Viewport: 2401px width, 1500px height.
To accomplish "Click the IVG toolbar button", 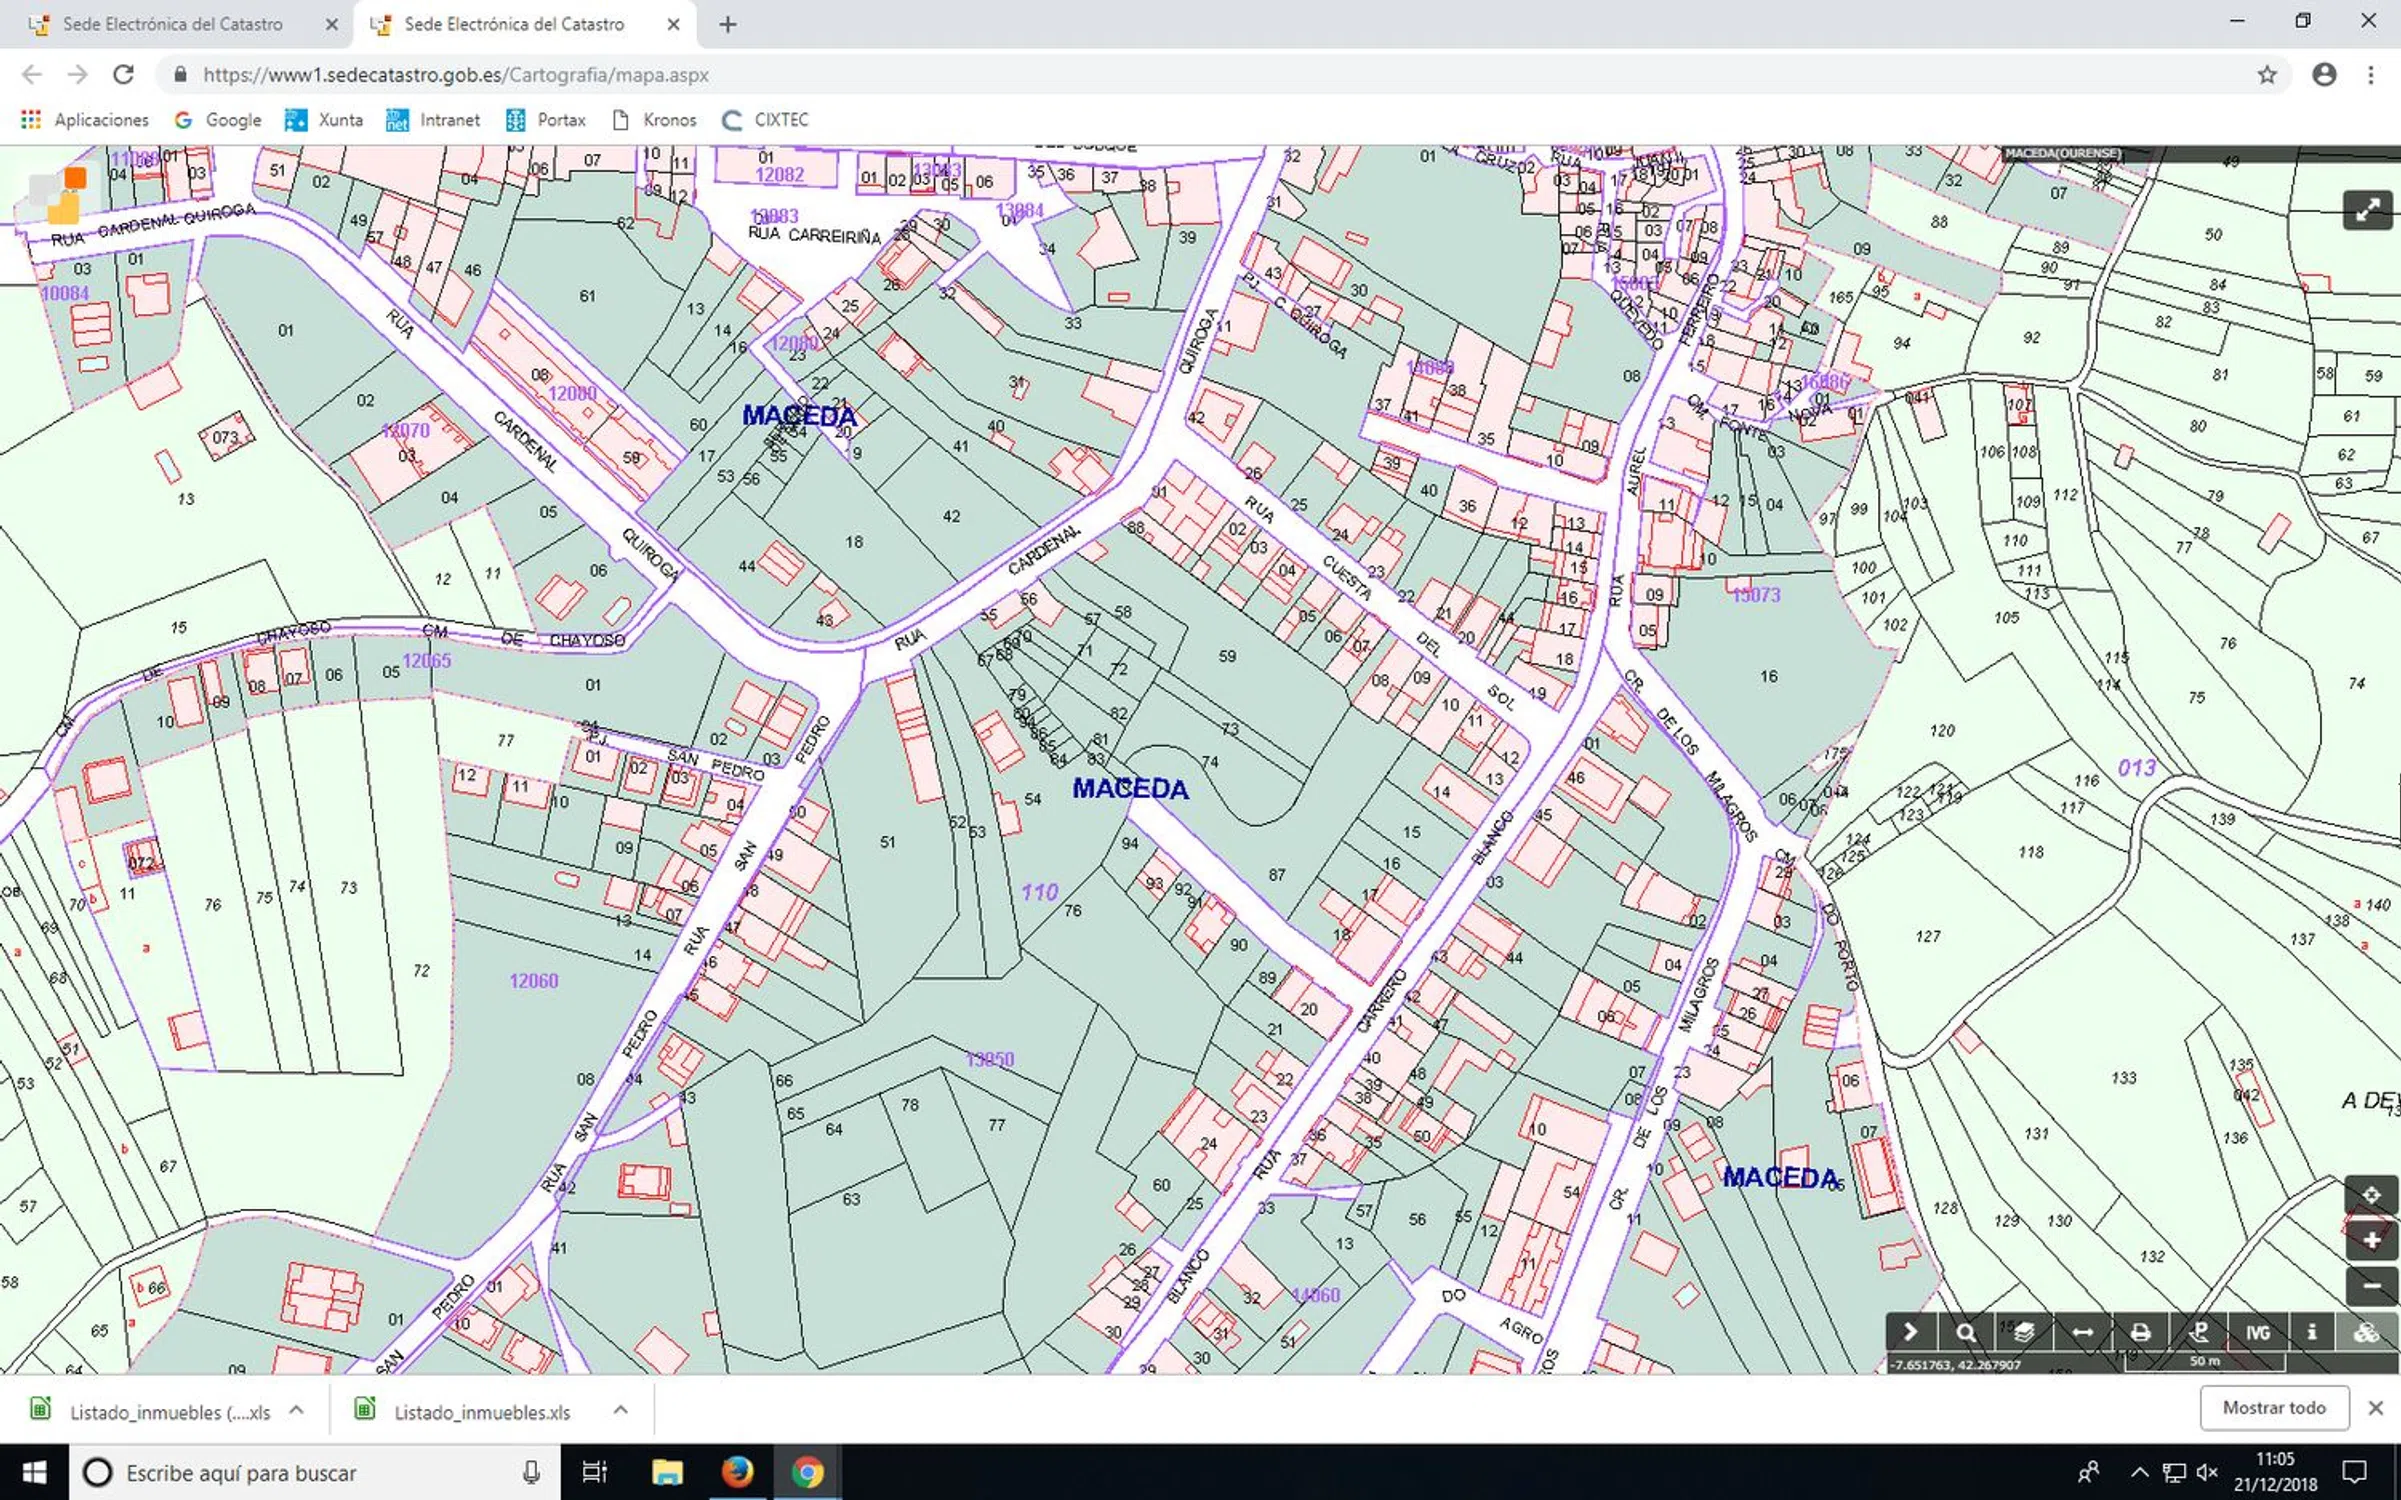I will pos(2257,1332).
